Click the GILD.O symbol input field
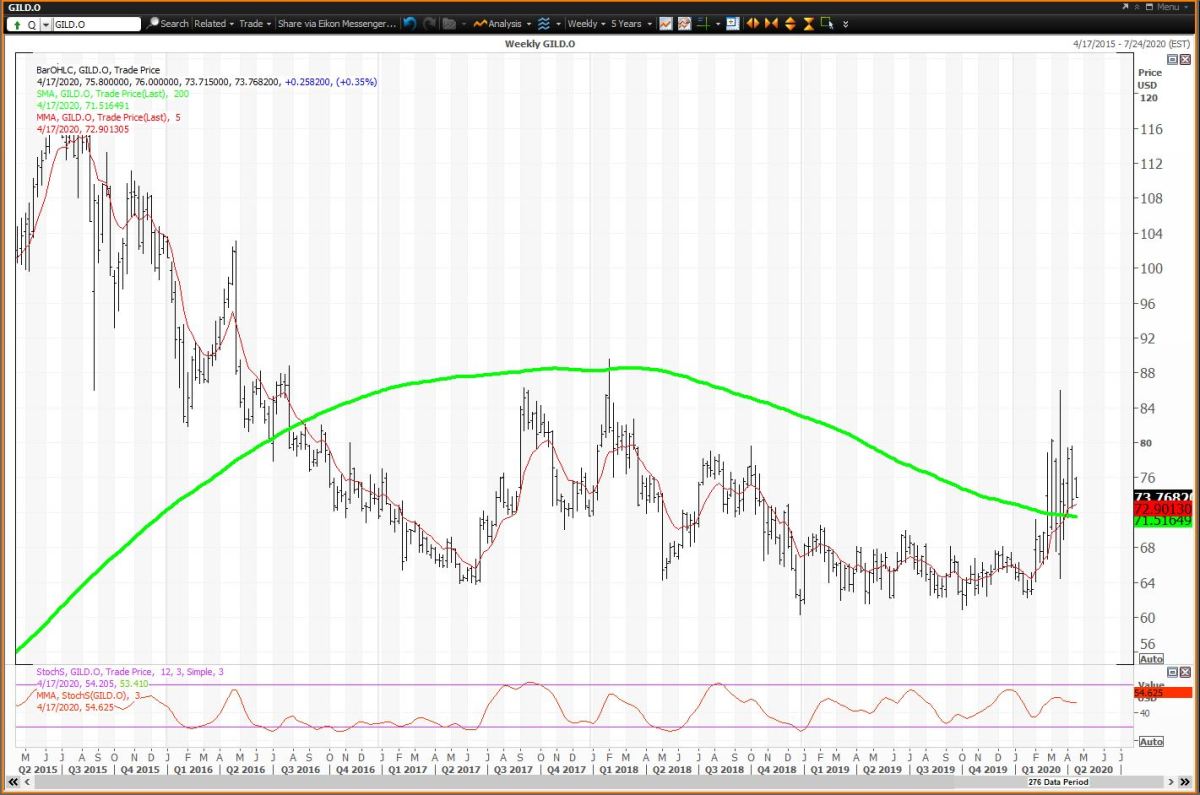 95,23
